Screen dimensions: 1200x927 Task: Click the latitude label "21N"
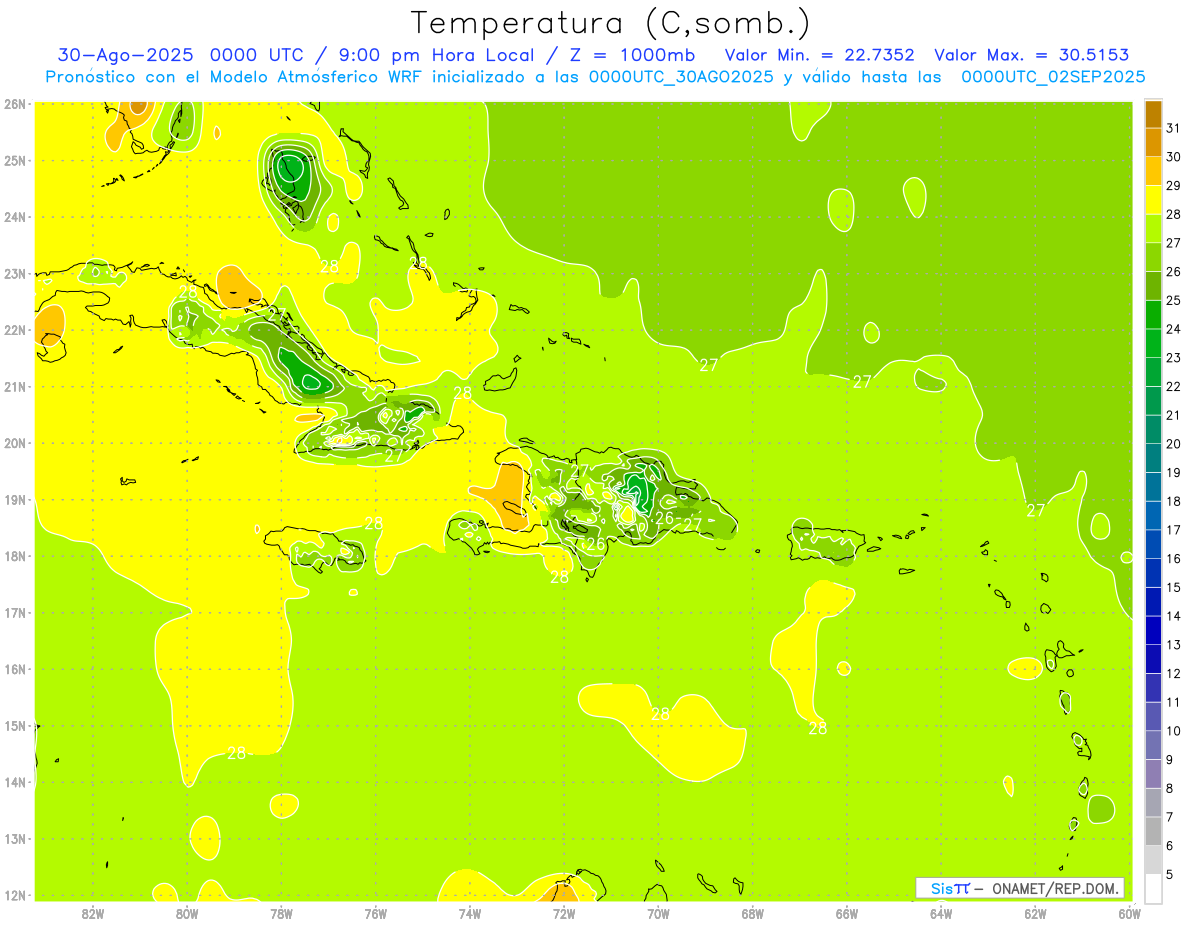(15, 387)
